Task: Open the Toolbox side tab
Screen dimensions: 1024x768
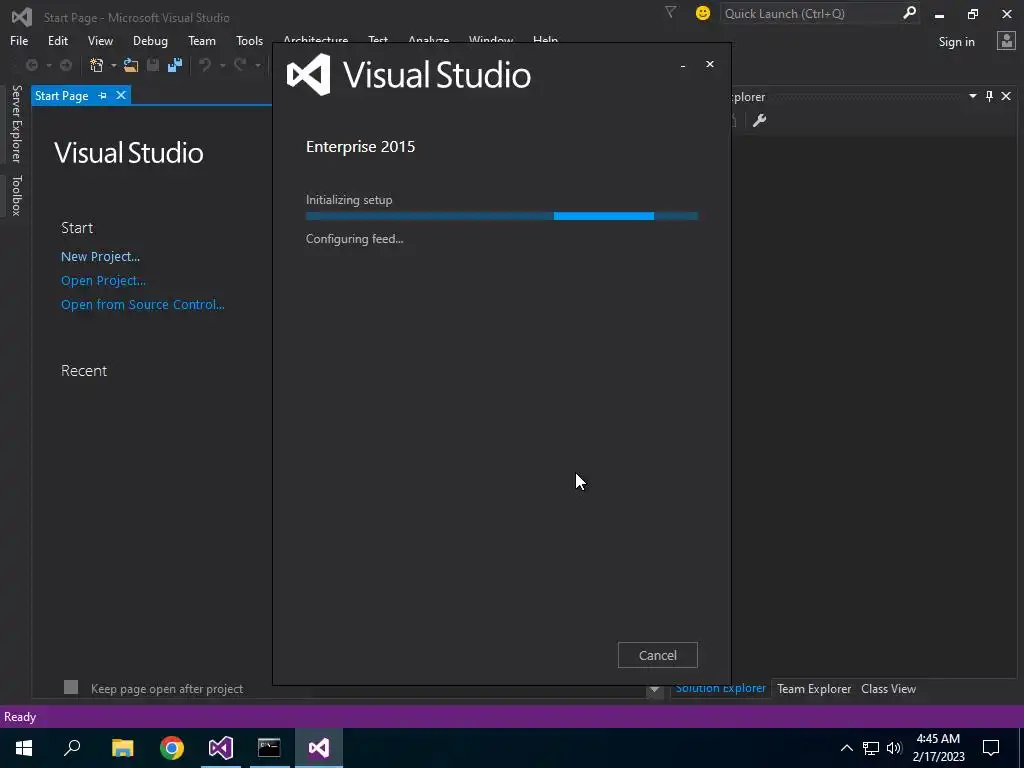Action: coord(16,195)
